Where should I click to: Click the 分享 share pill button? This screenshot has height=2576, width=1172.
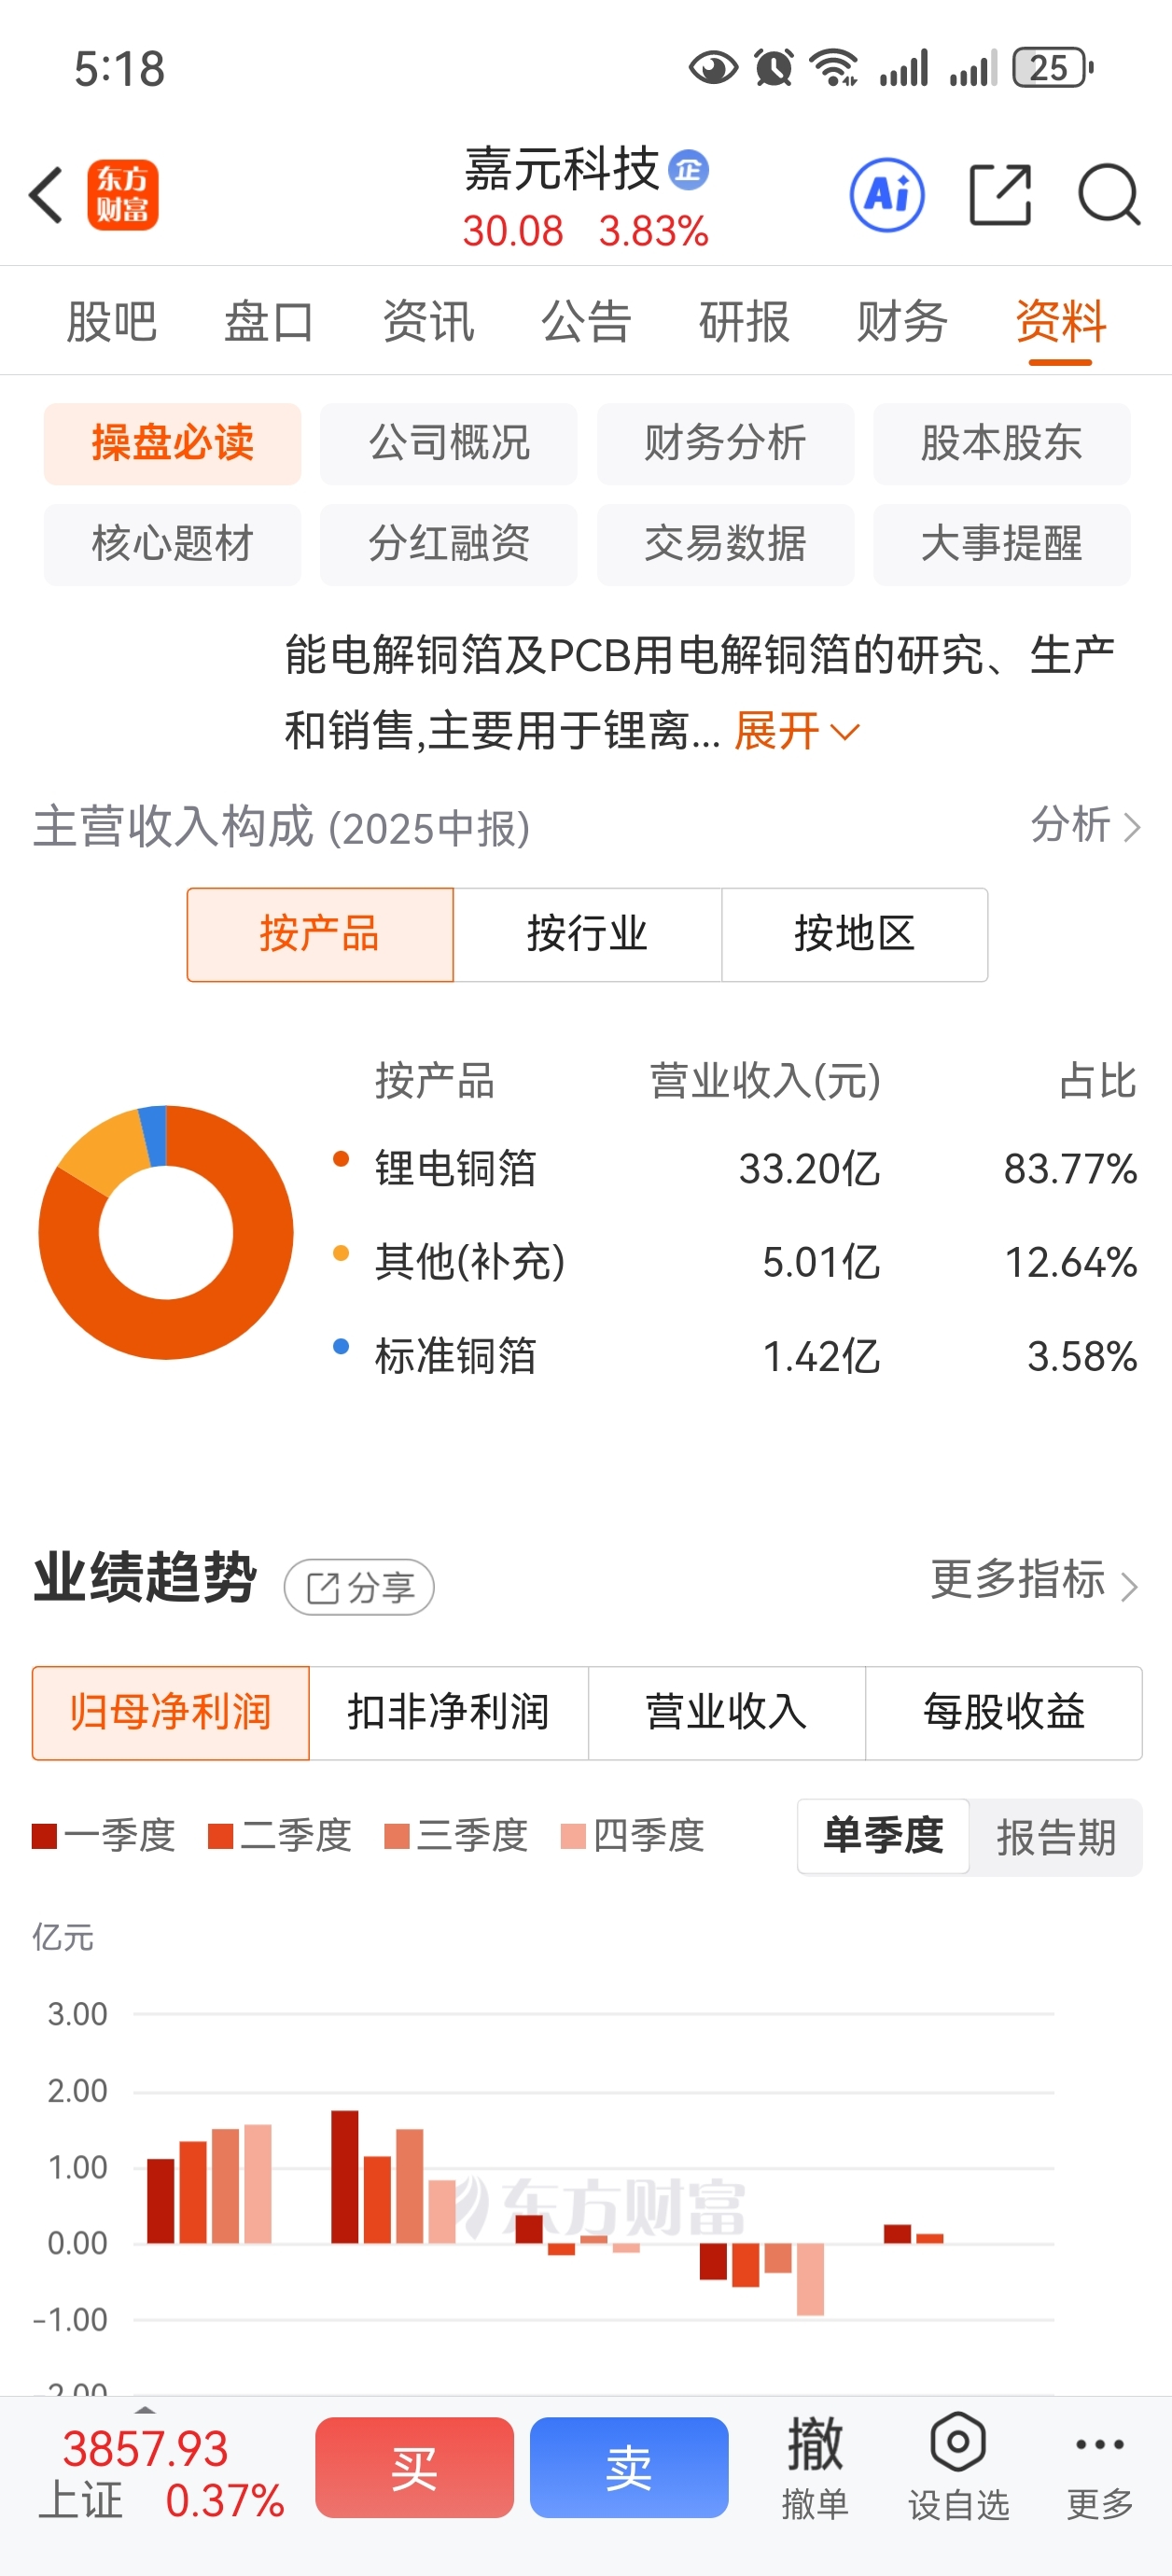pos(359,1587)
